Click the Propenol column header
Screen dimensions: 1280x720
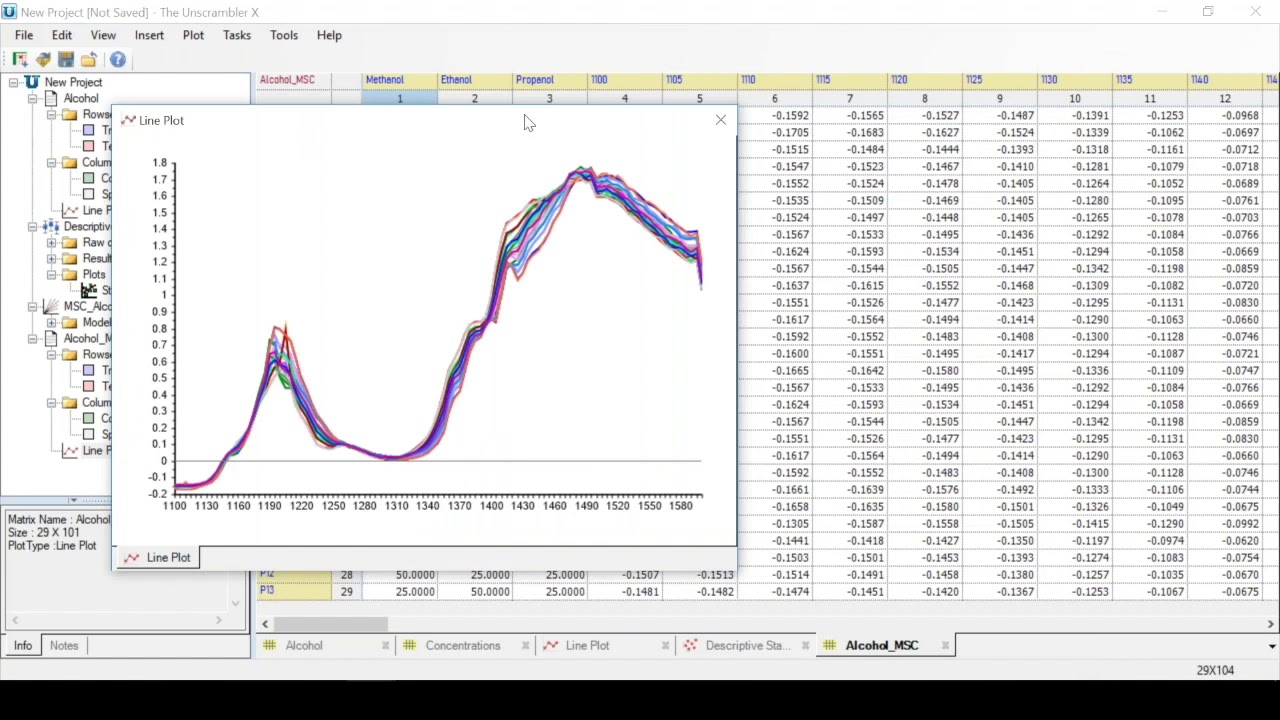(x=549, y=80)
